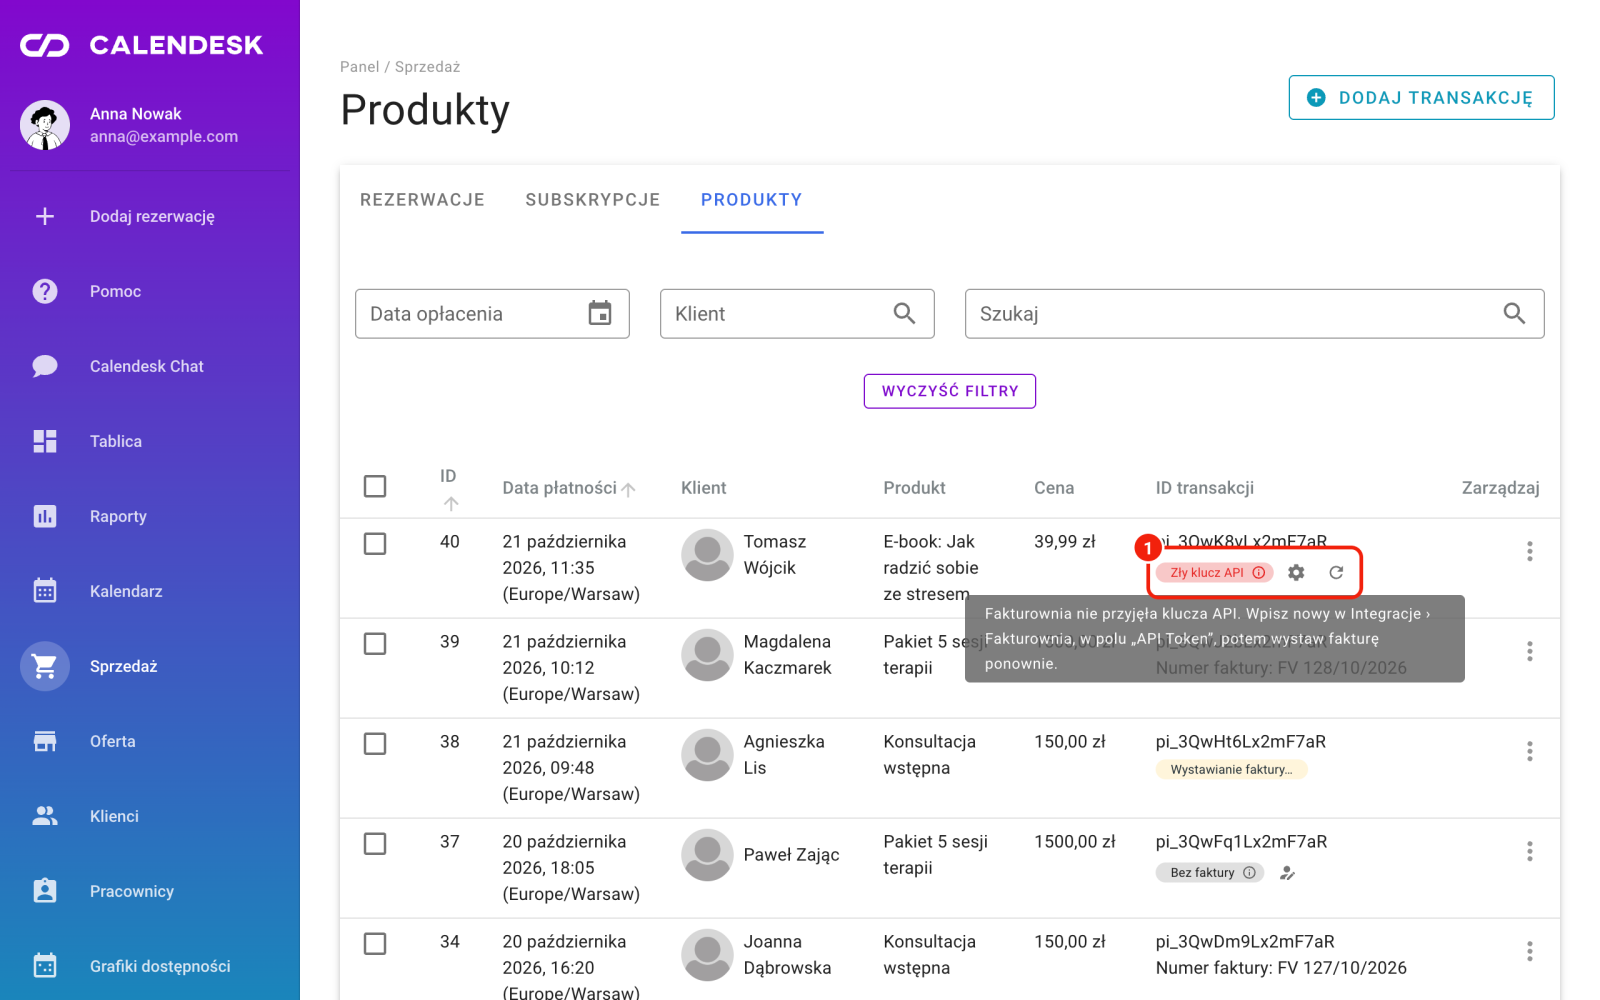Image resolution: width=1600 pixels, height=1000 pixels.
Task: Select all rows with header checkbox
Action: pyautogui.click(x=375, y=486)
